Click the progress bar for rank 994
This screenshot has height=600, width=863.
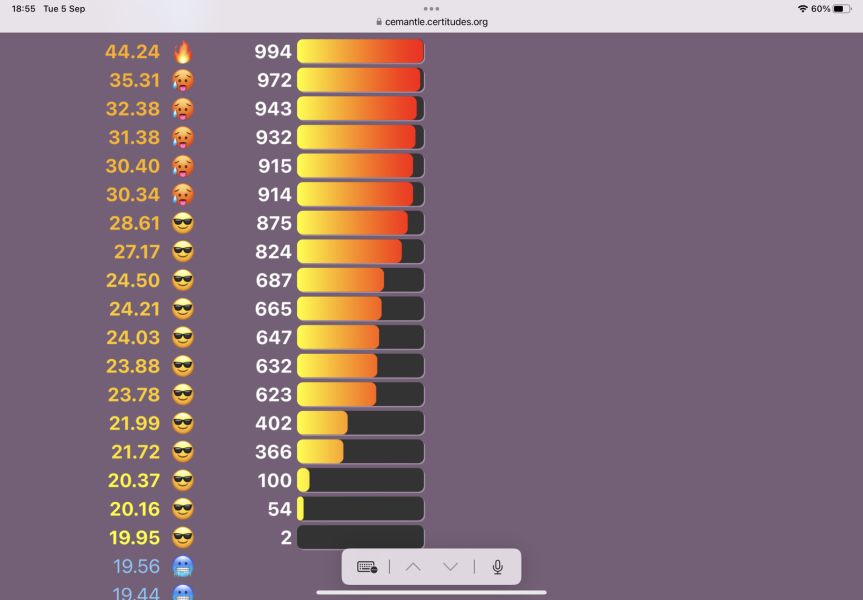point(360,52)
